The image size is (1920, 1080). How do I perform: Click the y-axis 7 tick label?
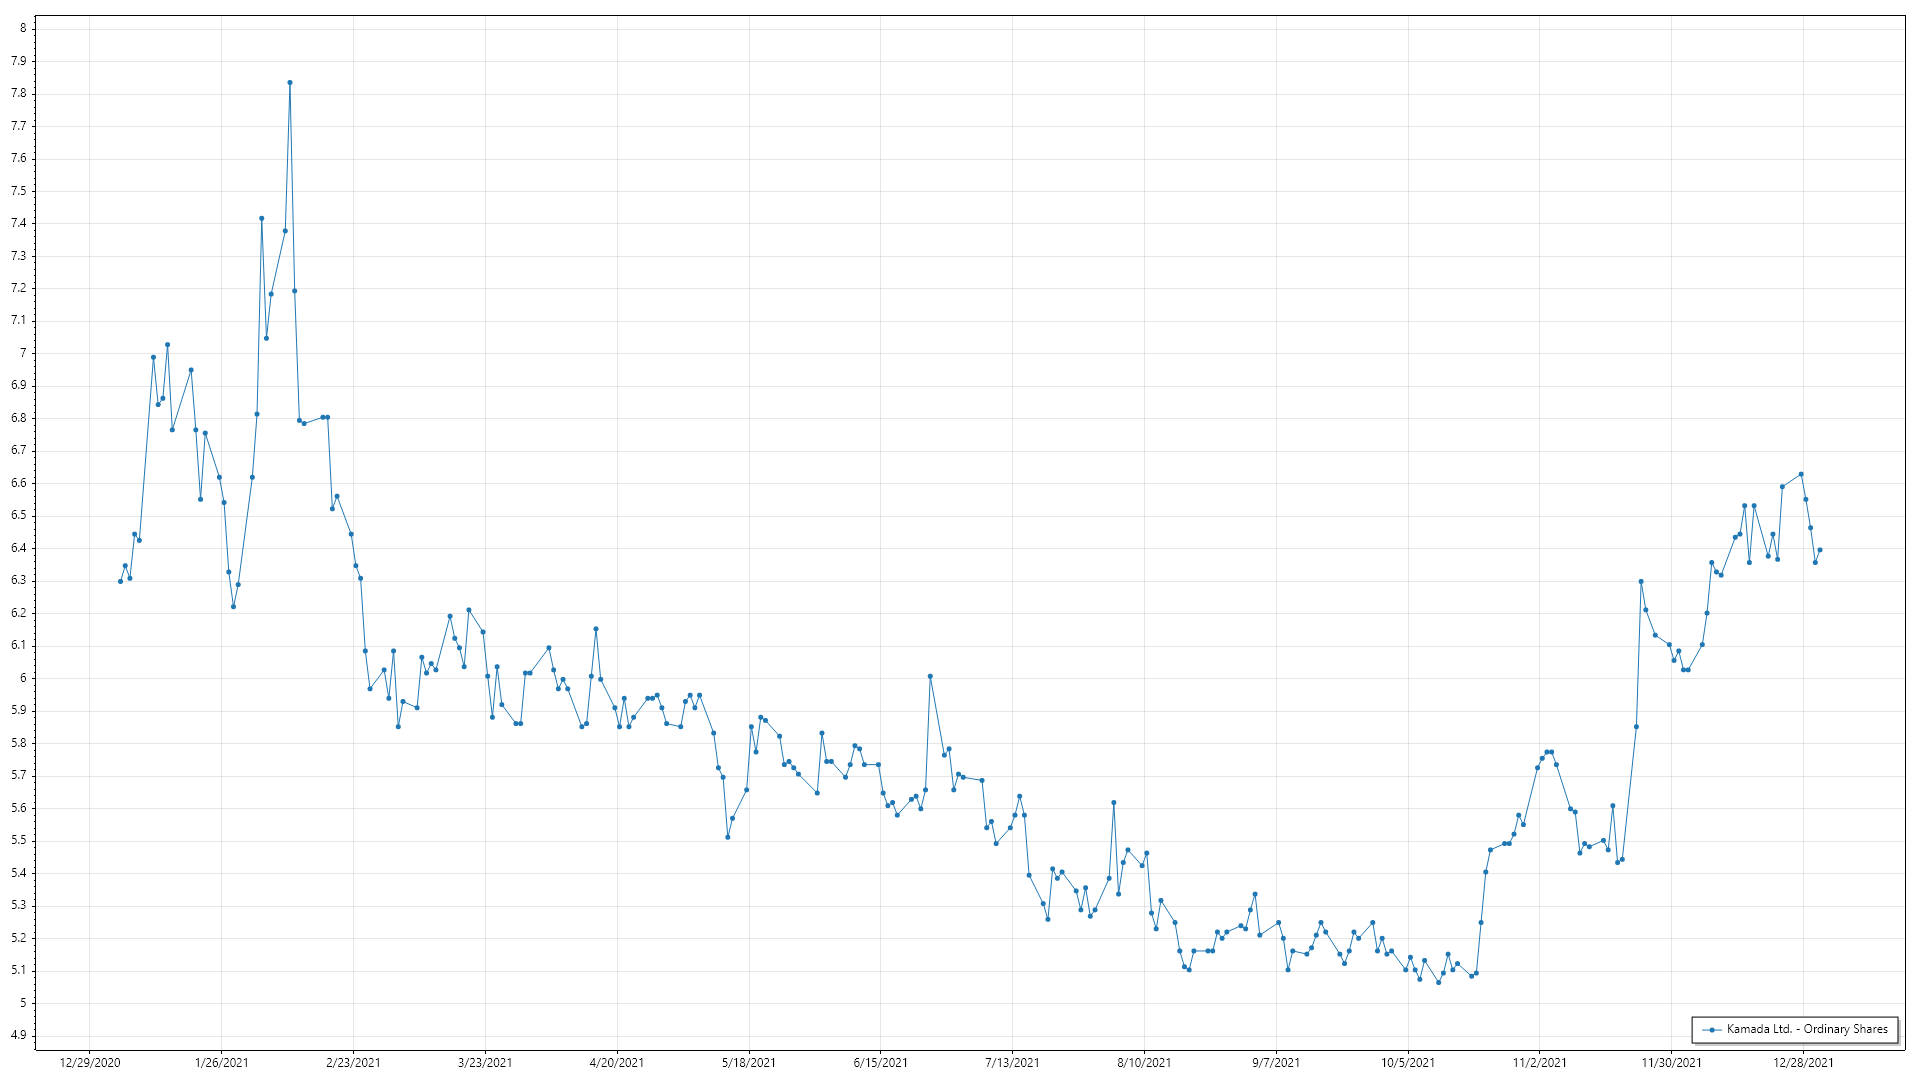(x=23, y=353)
